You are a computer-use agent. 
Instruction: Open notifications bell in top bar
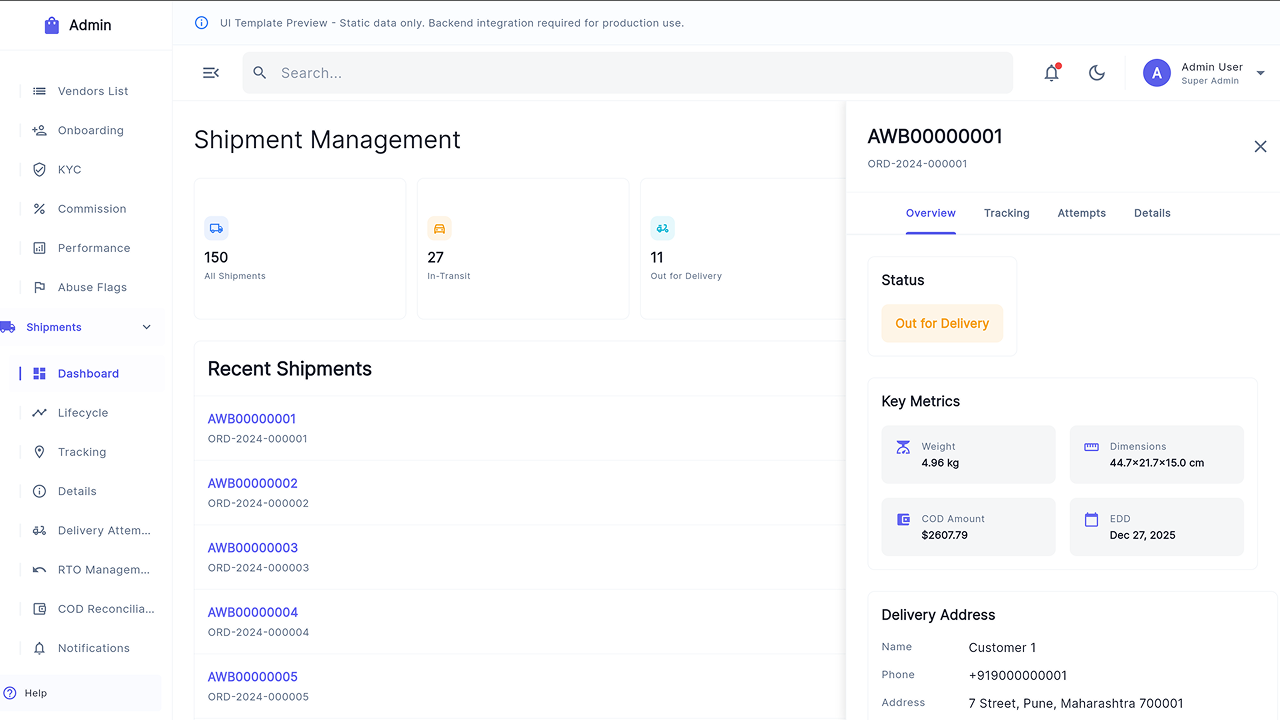point(1052,73)
